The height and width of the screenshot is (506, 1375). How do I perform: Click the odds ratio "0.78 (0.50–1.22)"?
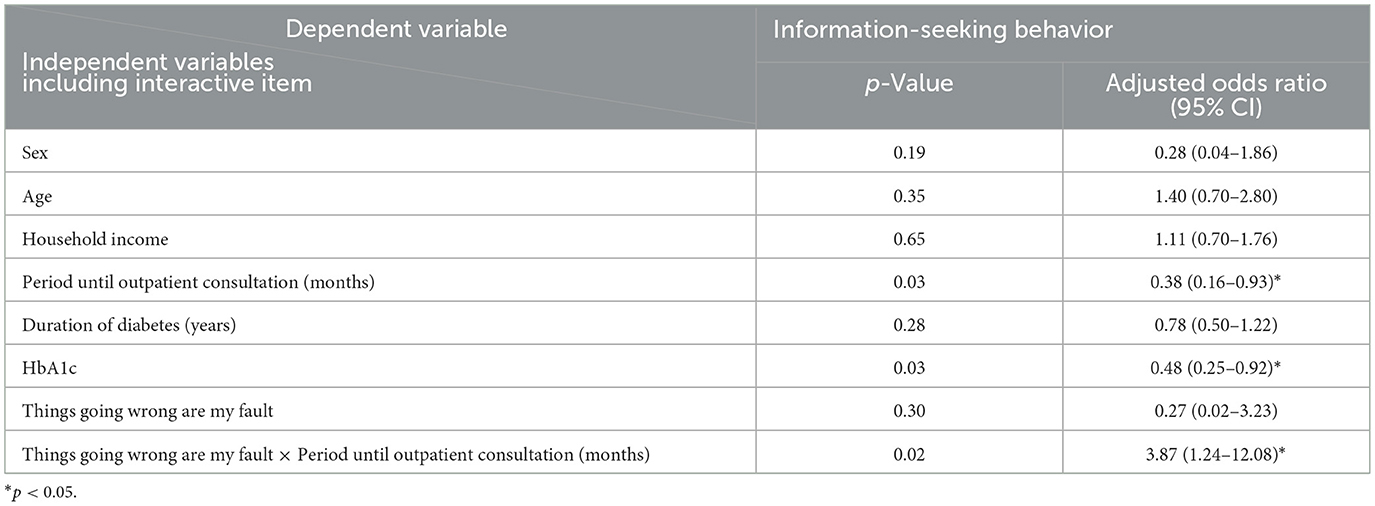click(x=1216, y=323)
